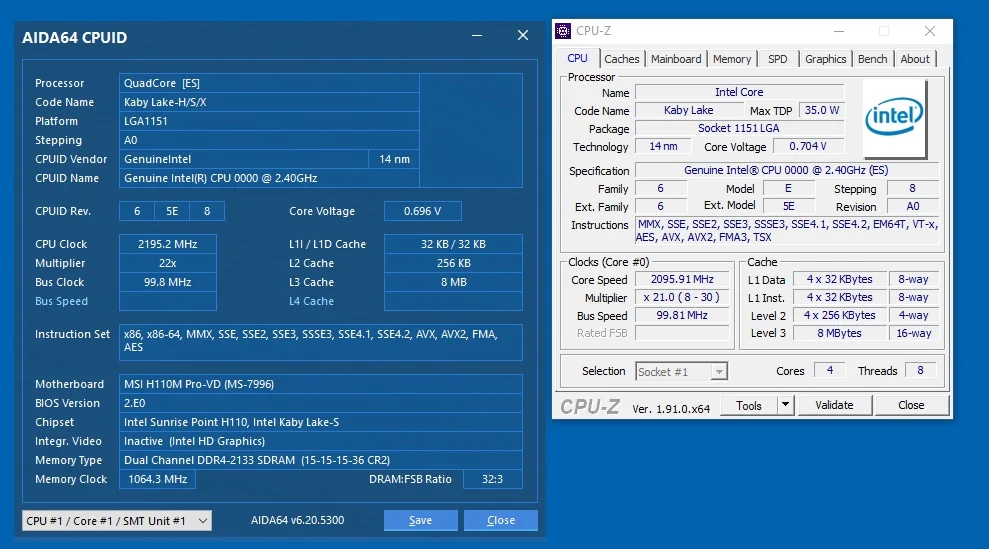Click the Bus Speed value 99.81 MHz in CPU-Z
The image size is (989, 549).
(x=682, y=315)
